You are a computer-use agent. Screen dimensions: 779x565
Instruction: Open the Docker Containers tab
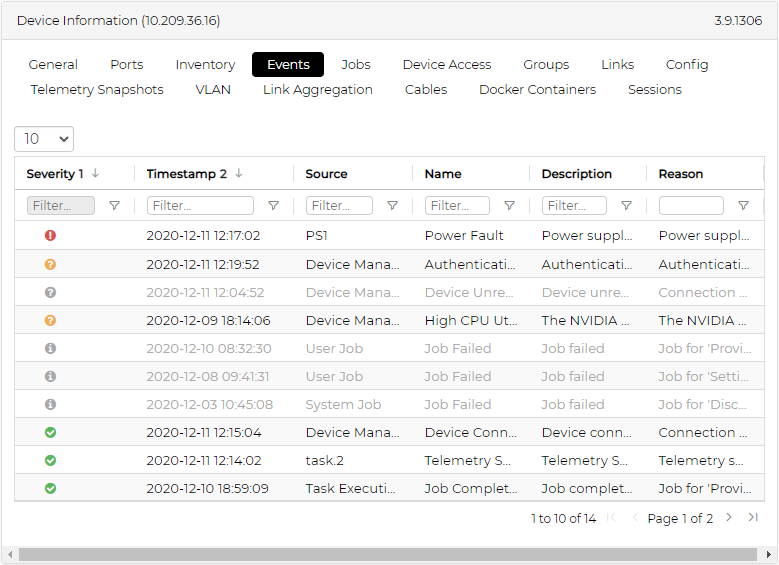point(537,90)
